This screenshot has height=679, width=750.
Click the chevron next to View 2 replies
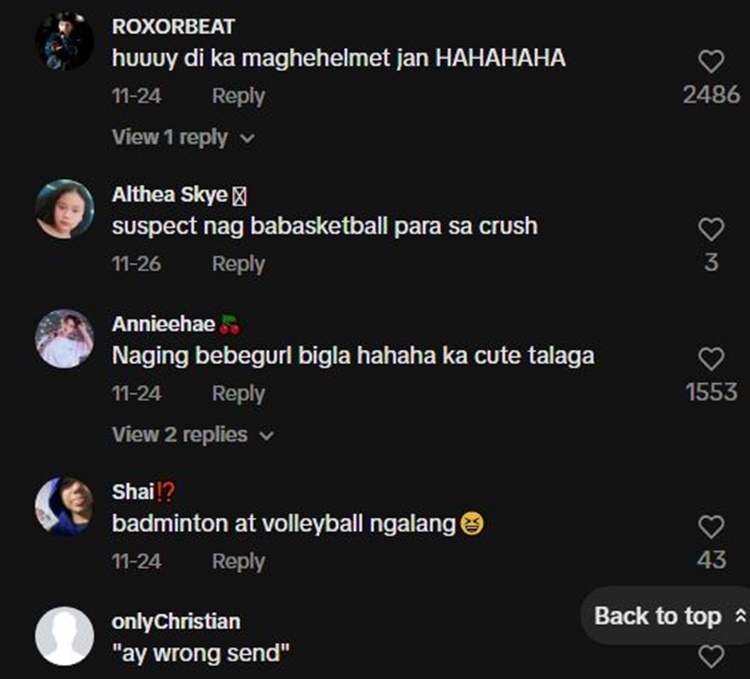[x=266, y=436]
